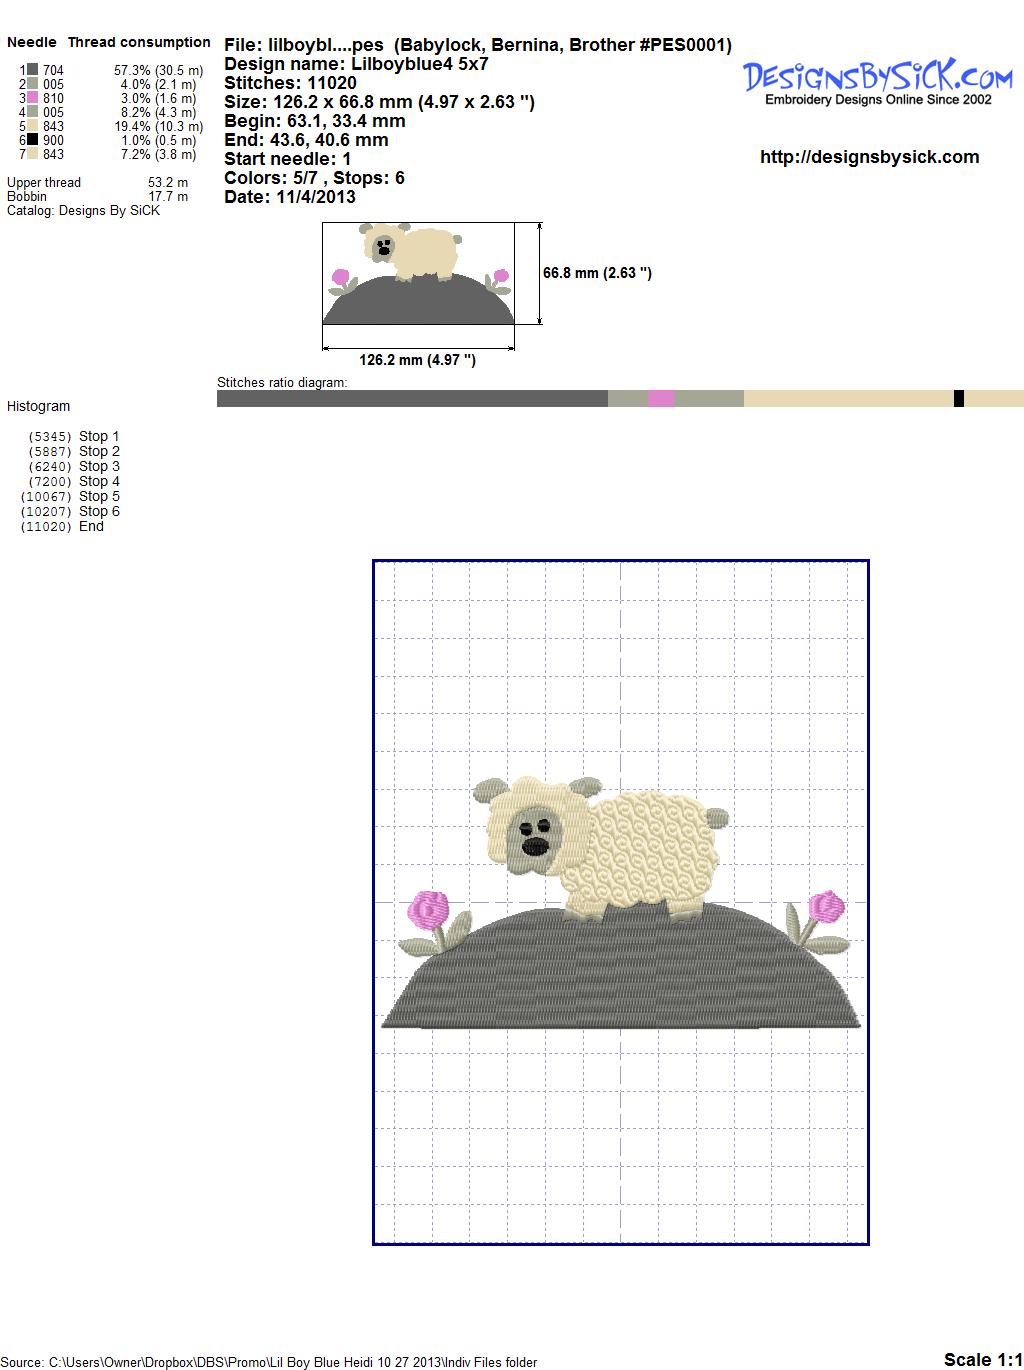The image size is (1024, 1370).
Task: Click the sheep's black nose in large preview
Action: [536, 846]
